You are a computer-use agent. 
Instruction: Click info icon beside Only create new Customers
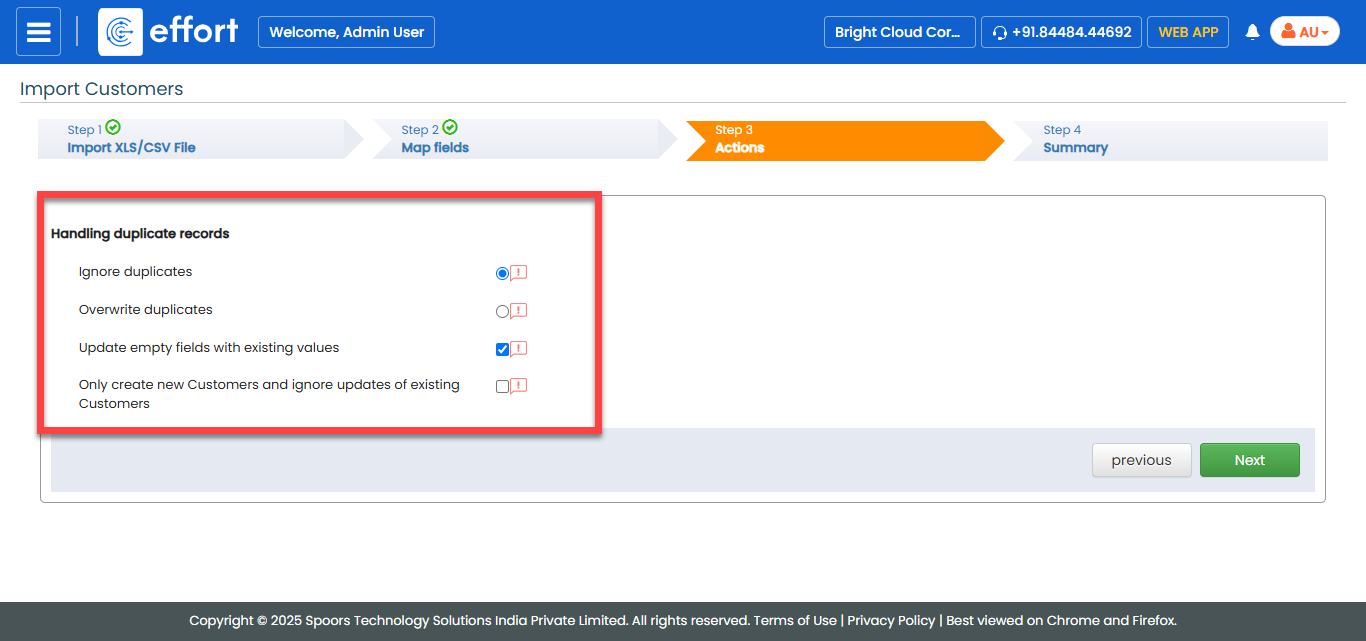pos(519,386)
